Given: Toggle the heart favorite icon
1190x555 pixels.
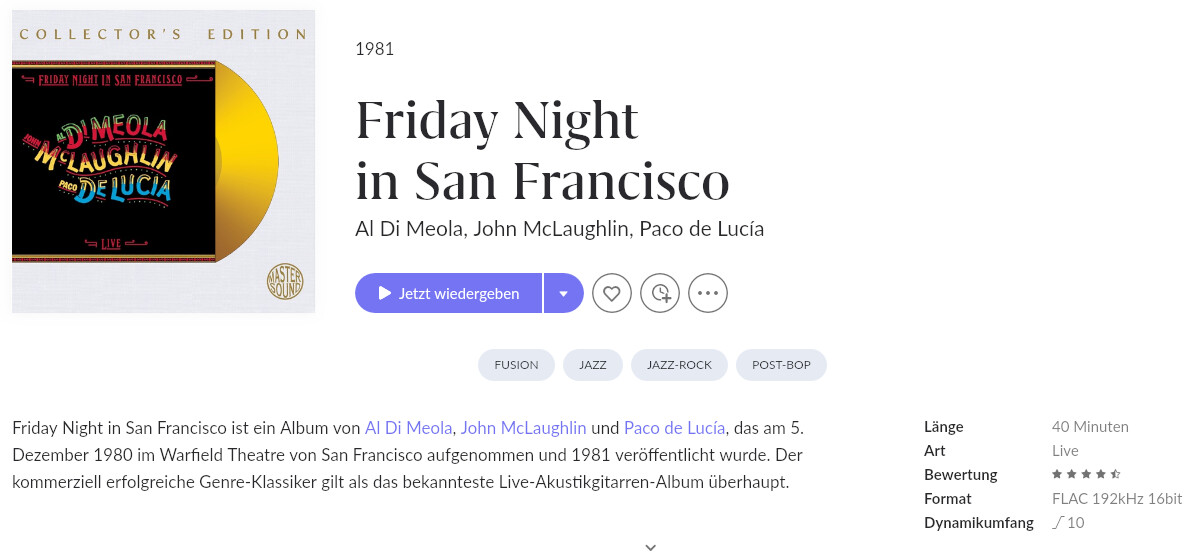Looking at the screenshot, I should (612, 293).
